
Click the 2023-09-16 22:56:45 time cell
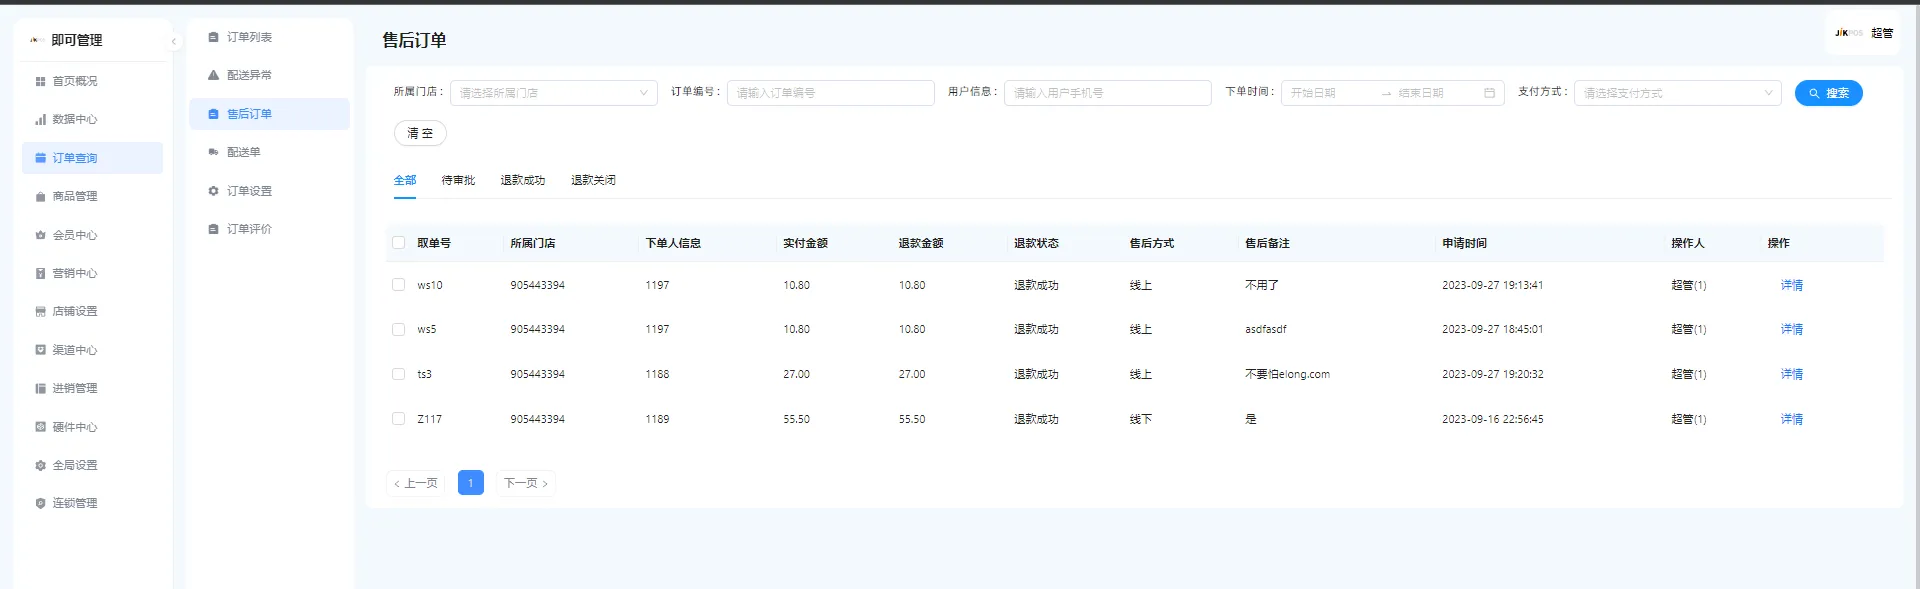(x=1493, y=419)
